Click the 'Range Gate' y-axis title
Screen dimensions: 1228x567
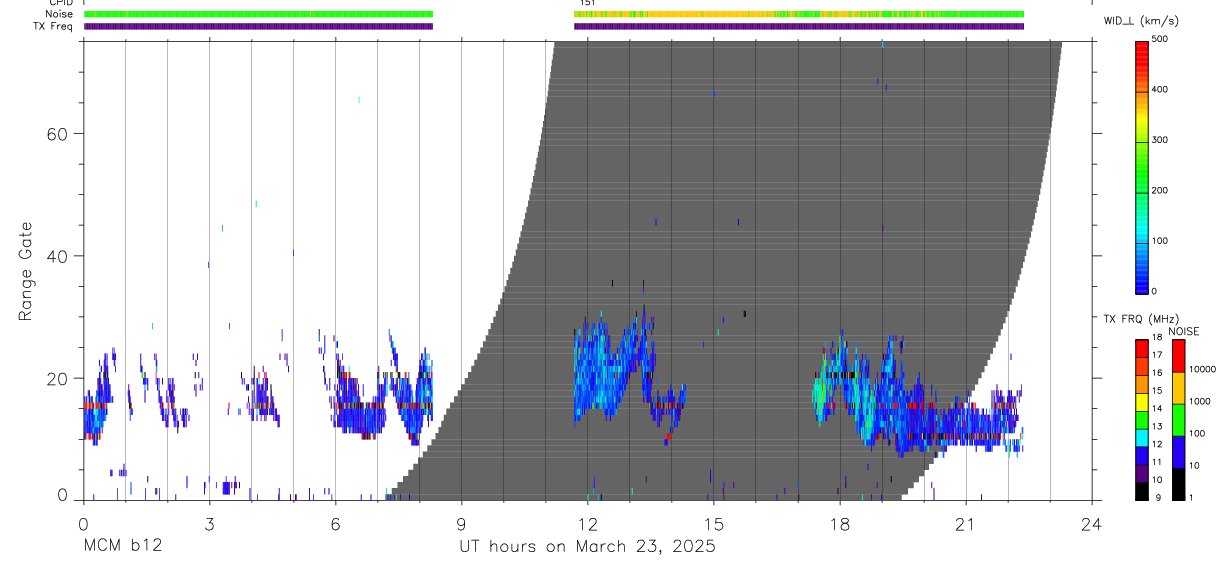tap(25, 271)
